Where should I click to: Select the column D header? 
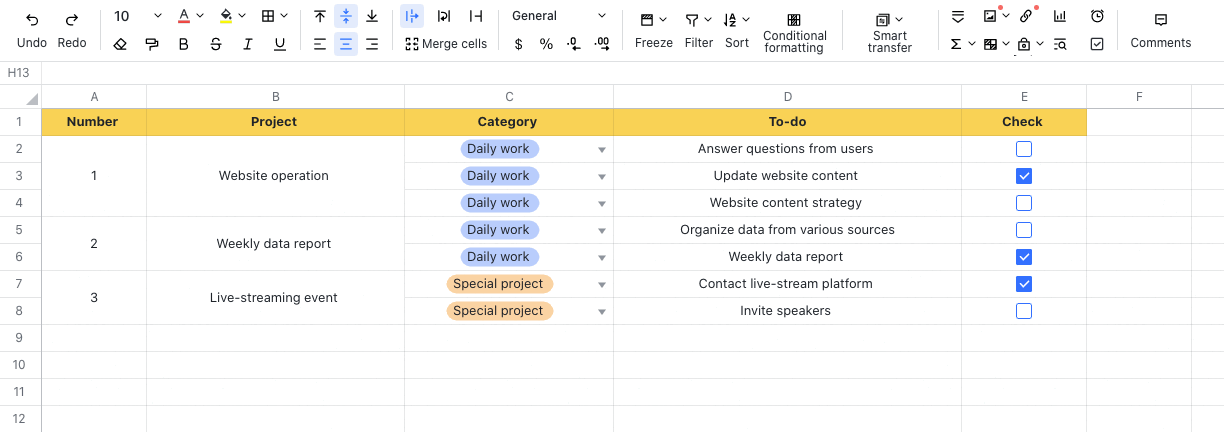point(787,97)
